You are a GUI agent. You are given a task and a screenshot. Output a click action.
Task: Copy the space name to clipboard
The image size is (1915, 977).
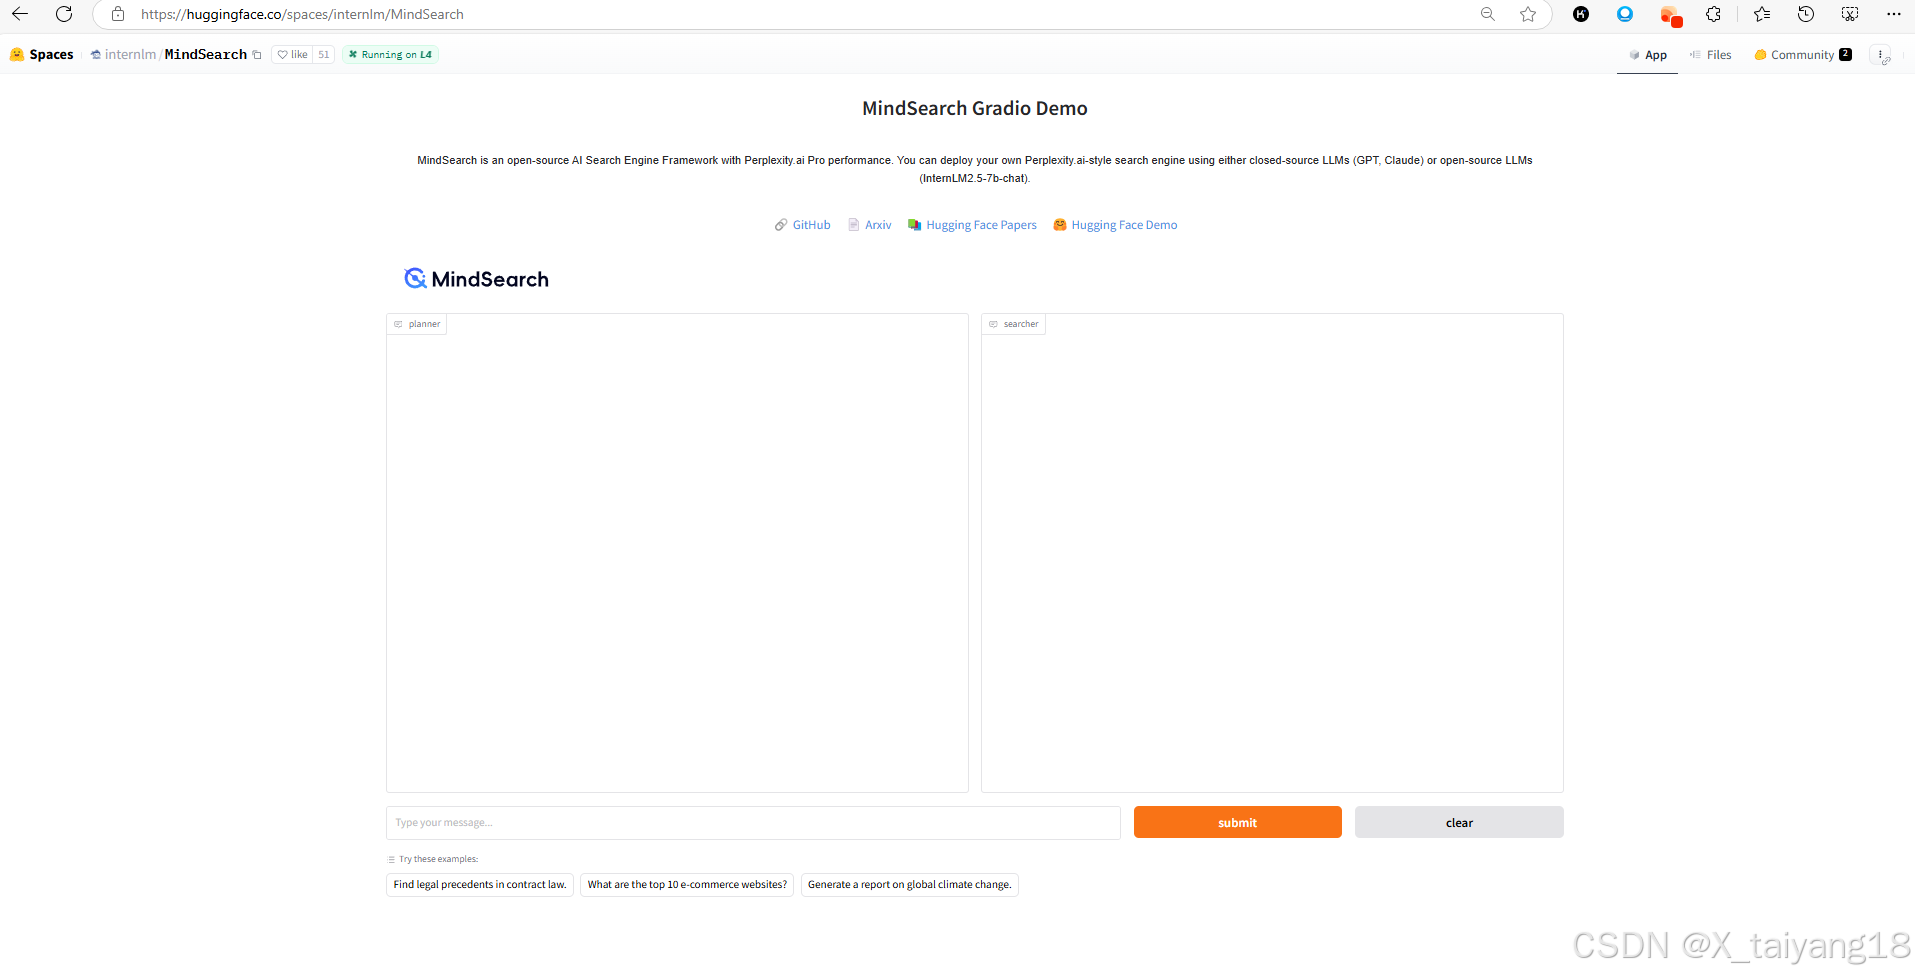tap(257, 55)
